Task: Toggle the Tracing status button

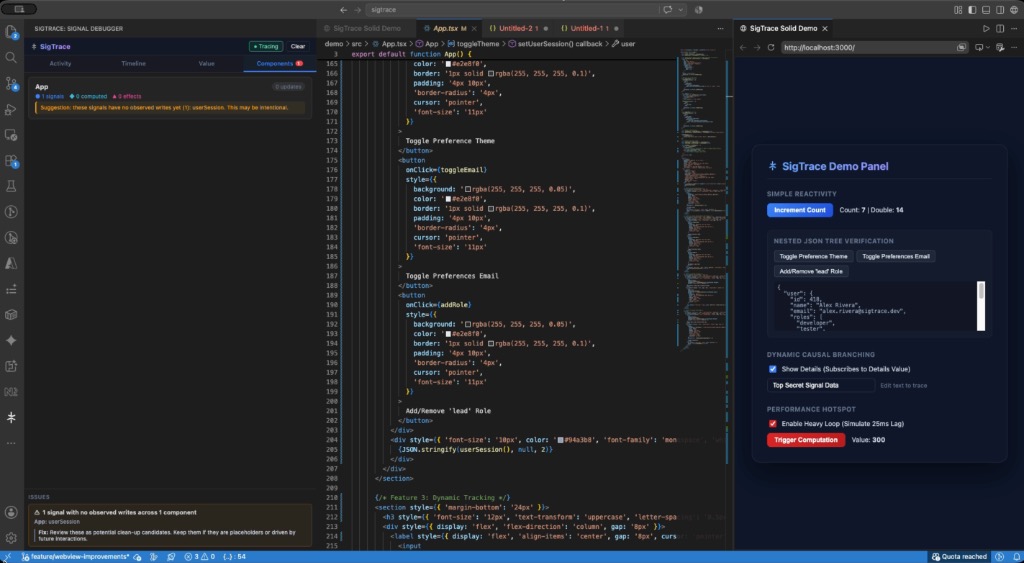Action: coord(266,46)
